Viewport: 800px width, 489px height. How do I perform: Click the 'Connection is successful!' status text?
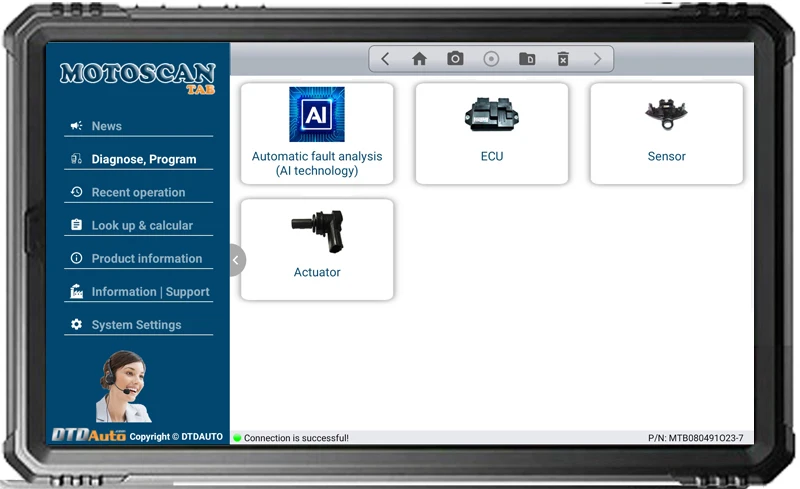coord(296,438)
